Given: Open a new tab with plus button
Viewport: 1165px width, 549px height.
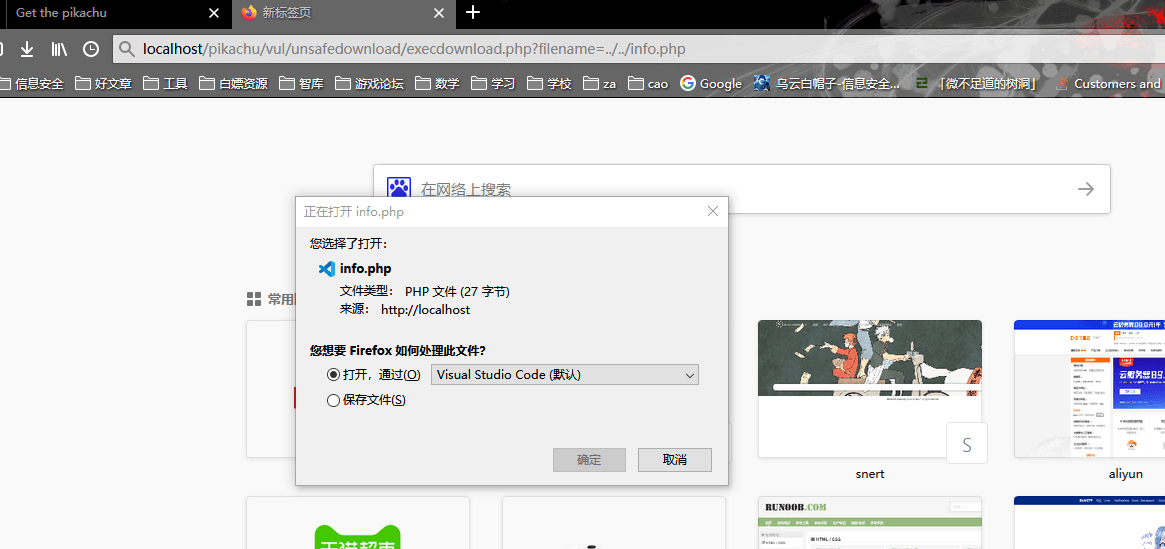Looking at the screenshot, I should (473, 13).
